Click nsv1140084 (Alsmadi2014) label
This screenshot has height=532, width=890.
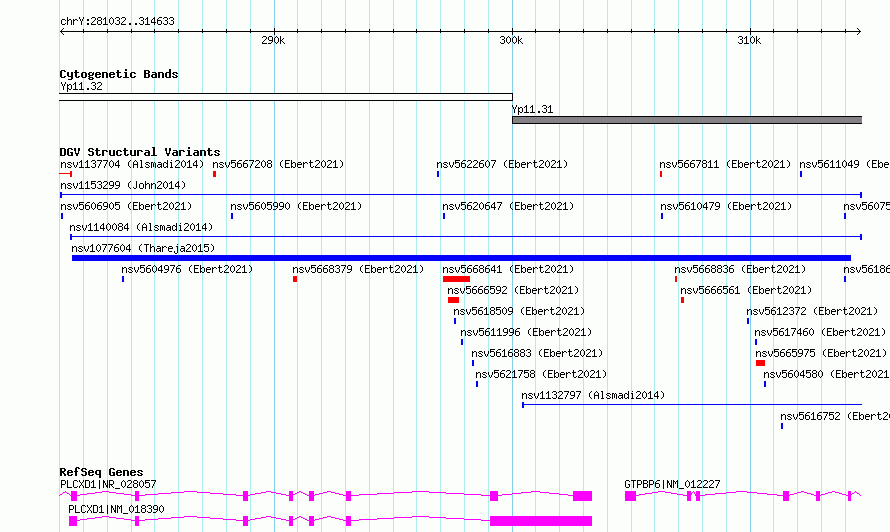click(x=141, y=227)
